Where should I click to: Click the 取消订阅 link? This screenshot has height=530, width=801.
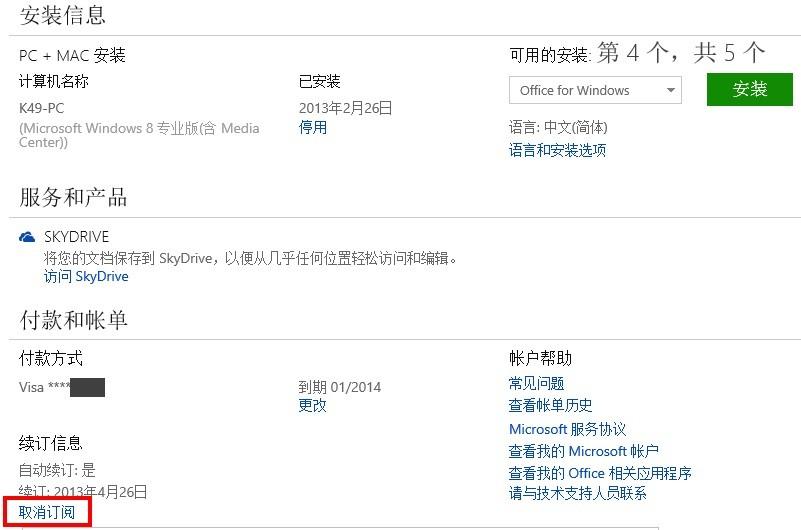tap(47, 512)
